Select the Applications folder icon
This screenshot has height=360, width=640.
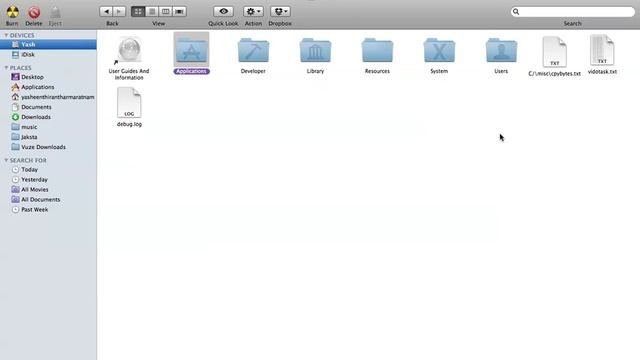pos(191,50)
